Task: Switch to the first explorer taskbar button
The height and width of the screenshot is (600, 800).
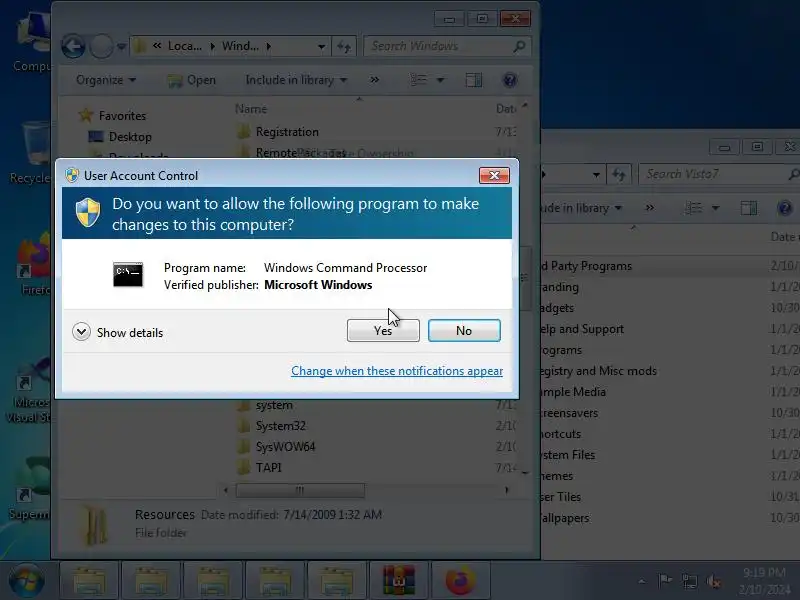Action: point(89,581)
